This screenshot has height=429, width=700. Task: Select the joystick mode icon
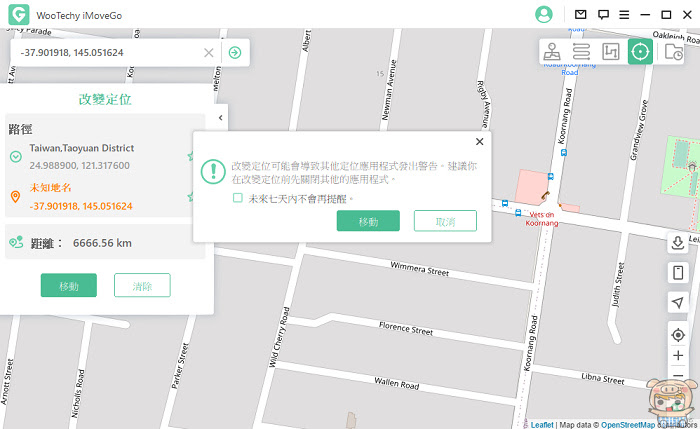[552, 52]
